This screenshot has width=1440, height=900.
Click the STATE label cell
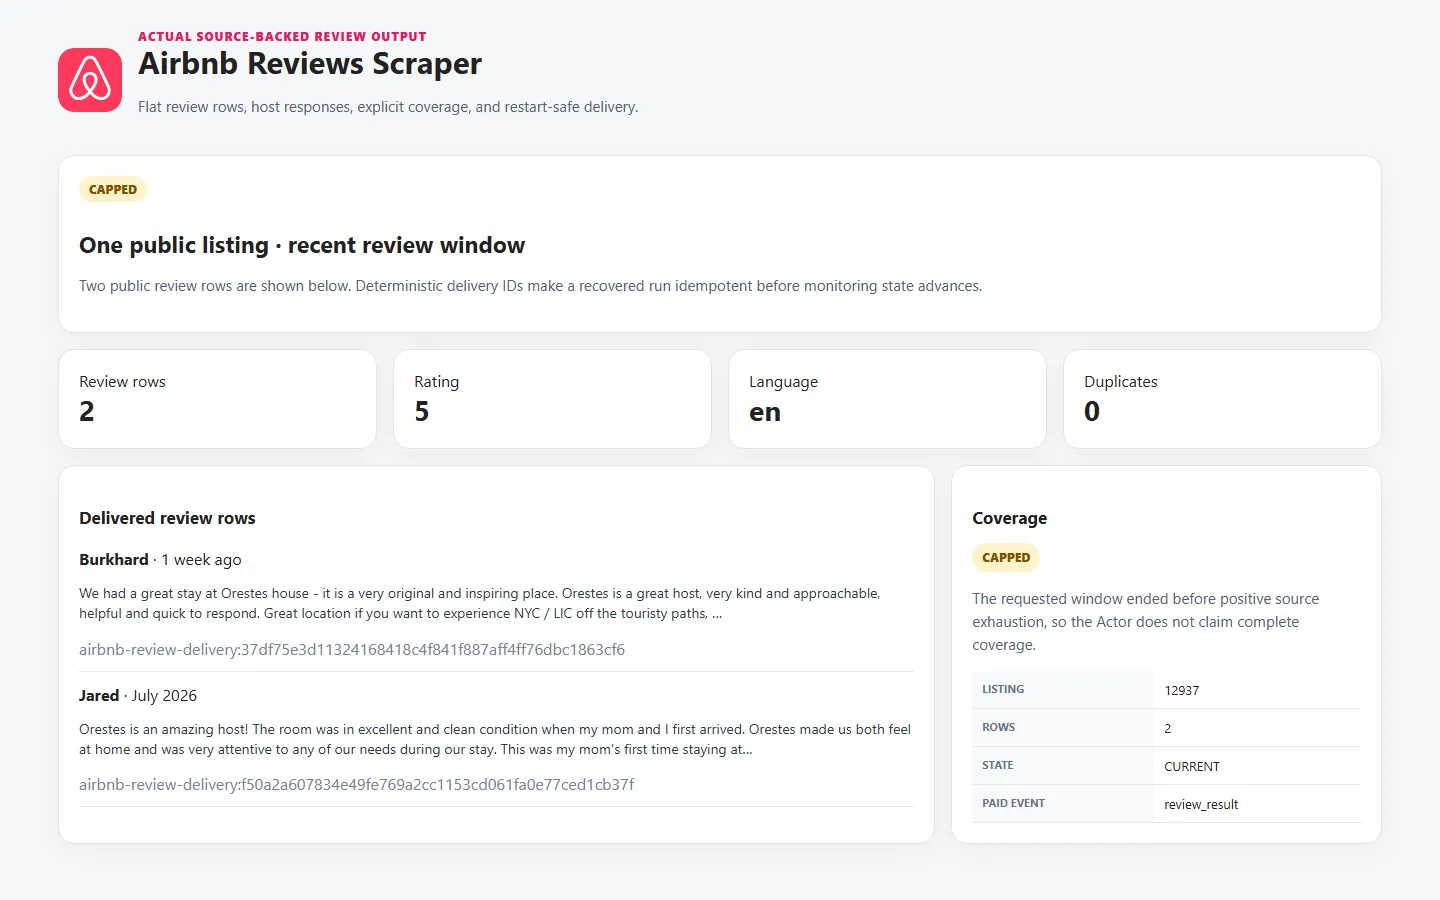pyautogui.click(x=1063, y=766)
